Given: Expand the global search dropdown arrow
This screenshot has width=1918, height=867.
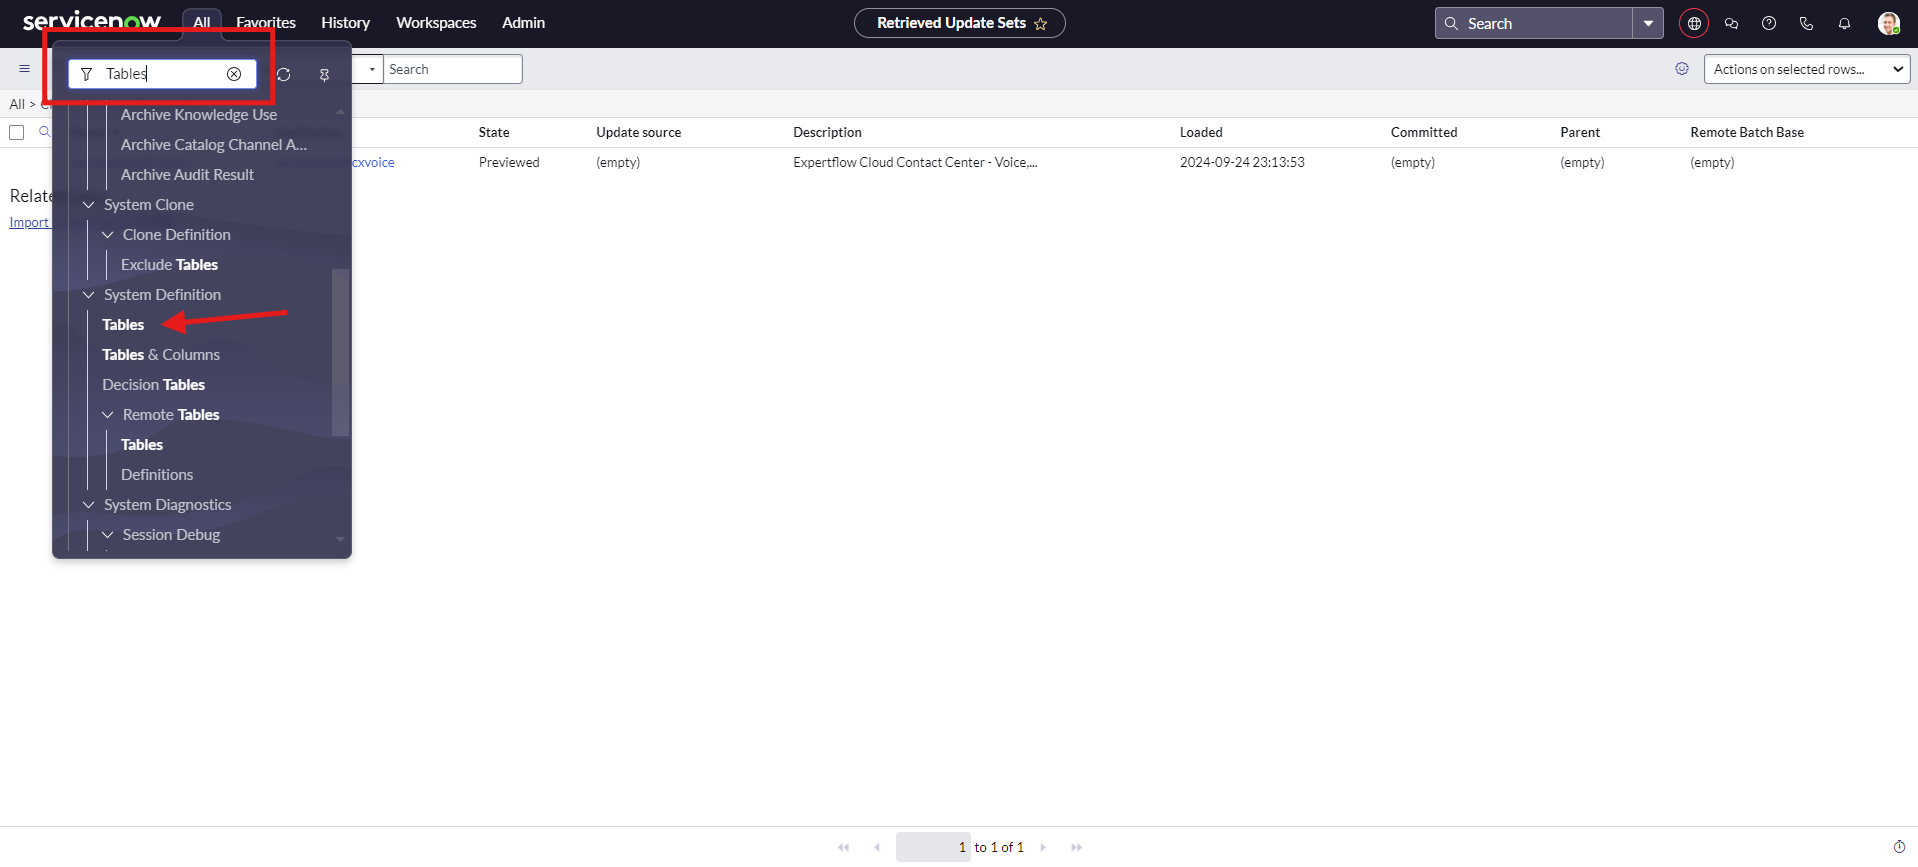Looking at the screenshot, I should pyautogui.click(x=1648, y=23).
